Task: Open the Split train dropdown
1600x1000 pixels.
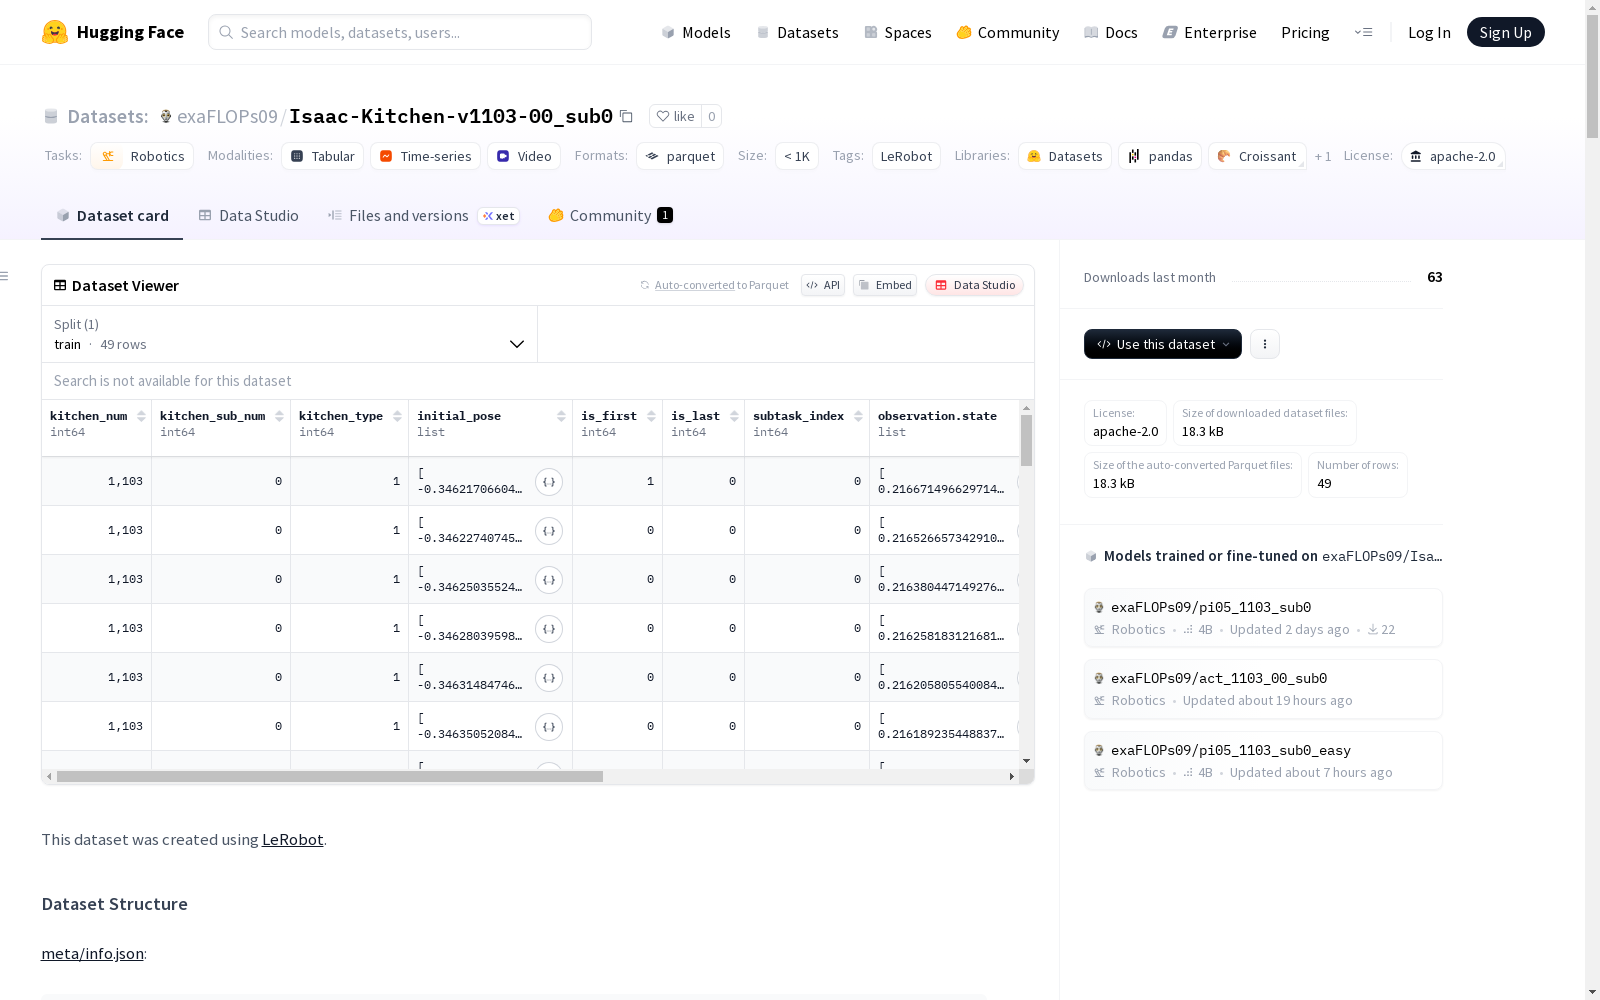Action: pos(289,334)
